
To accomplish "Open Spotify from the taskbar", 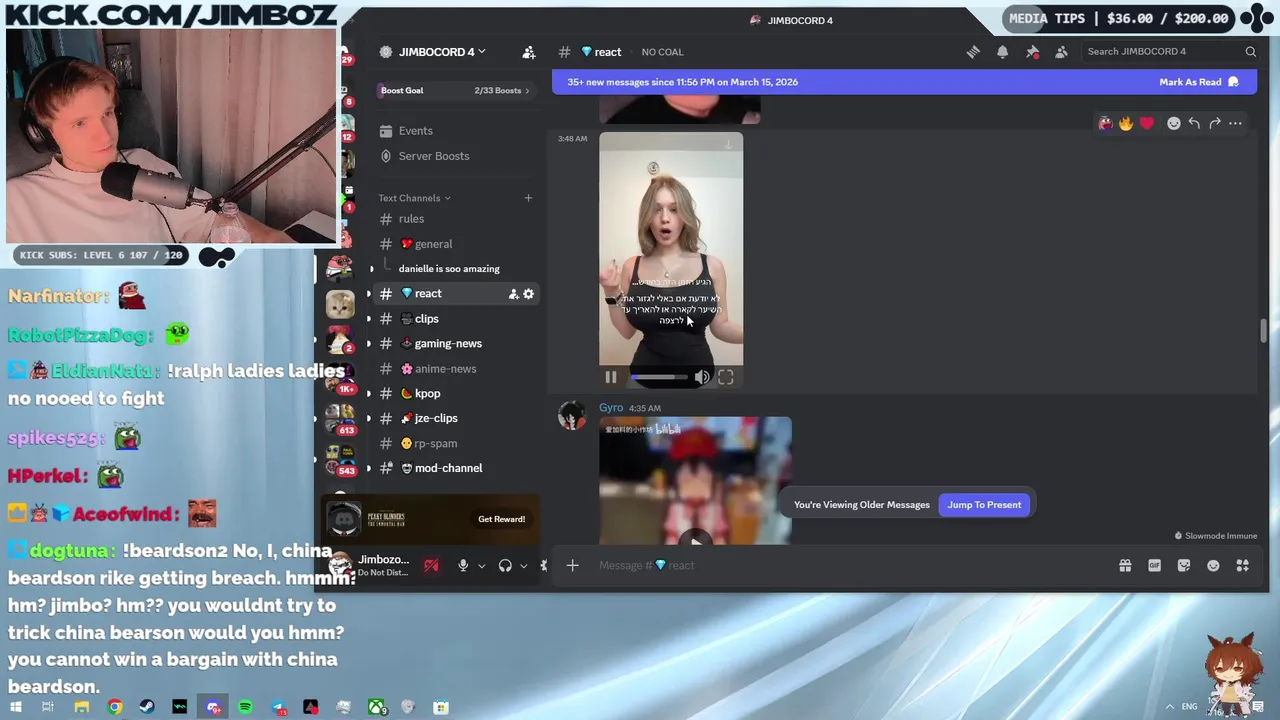I will [x=245, y=708].
